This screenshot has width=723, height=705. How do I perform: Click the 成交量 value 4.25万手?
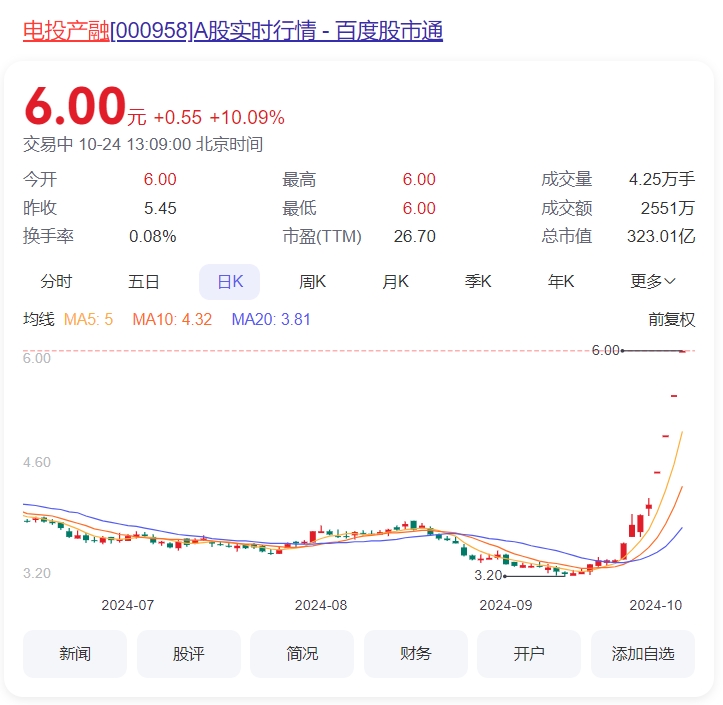point(662,179)
